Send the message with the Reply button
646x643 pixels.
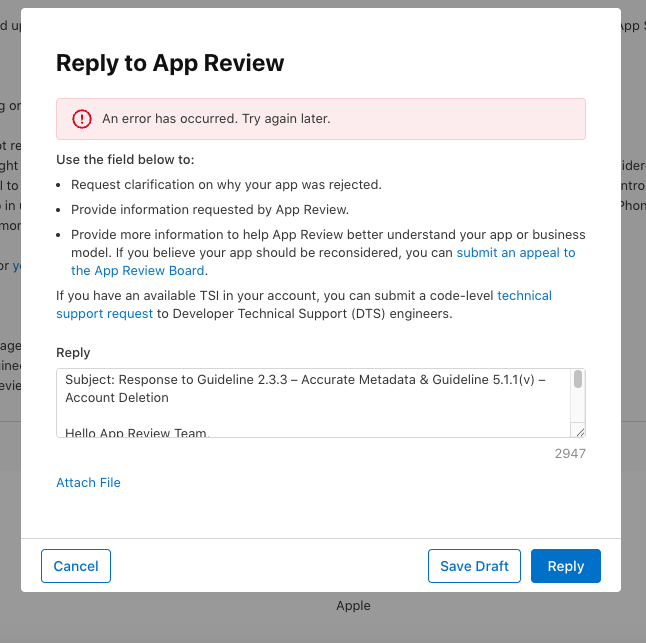565,566
